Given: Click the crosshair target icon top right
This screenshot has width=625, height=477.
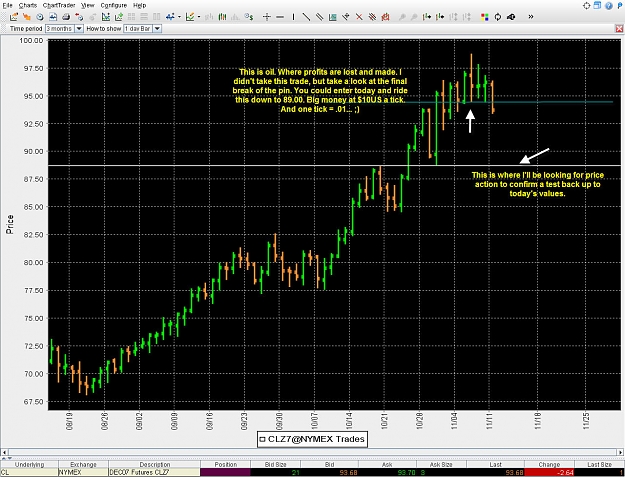Looking at the screenshot, I should pyautogui.click(x=586, y=6).
